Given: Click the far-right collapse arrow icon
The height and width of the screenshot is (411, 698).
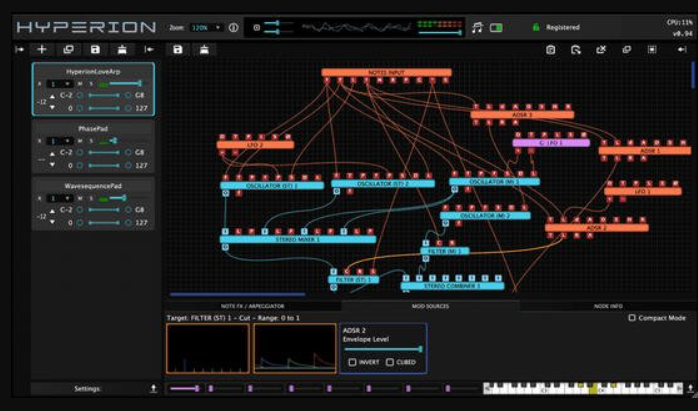Looking at the screenshot, I should point(682,49).
